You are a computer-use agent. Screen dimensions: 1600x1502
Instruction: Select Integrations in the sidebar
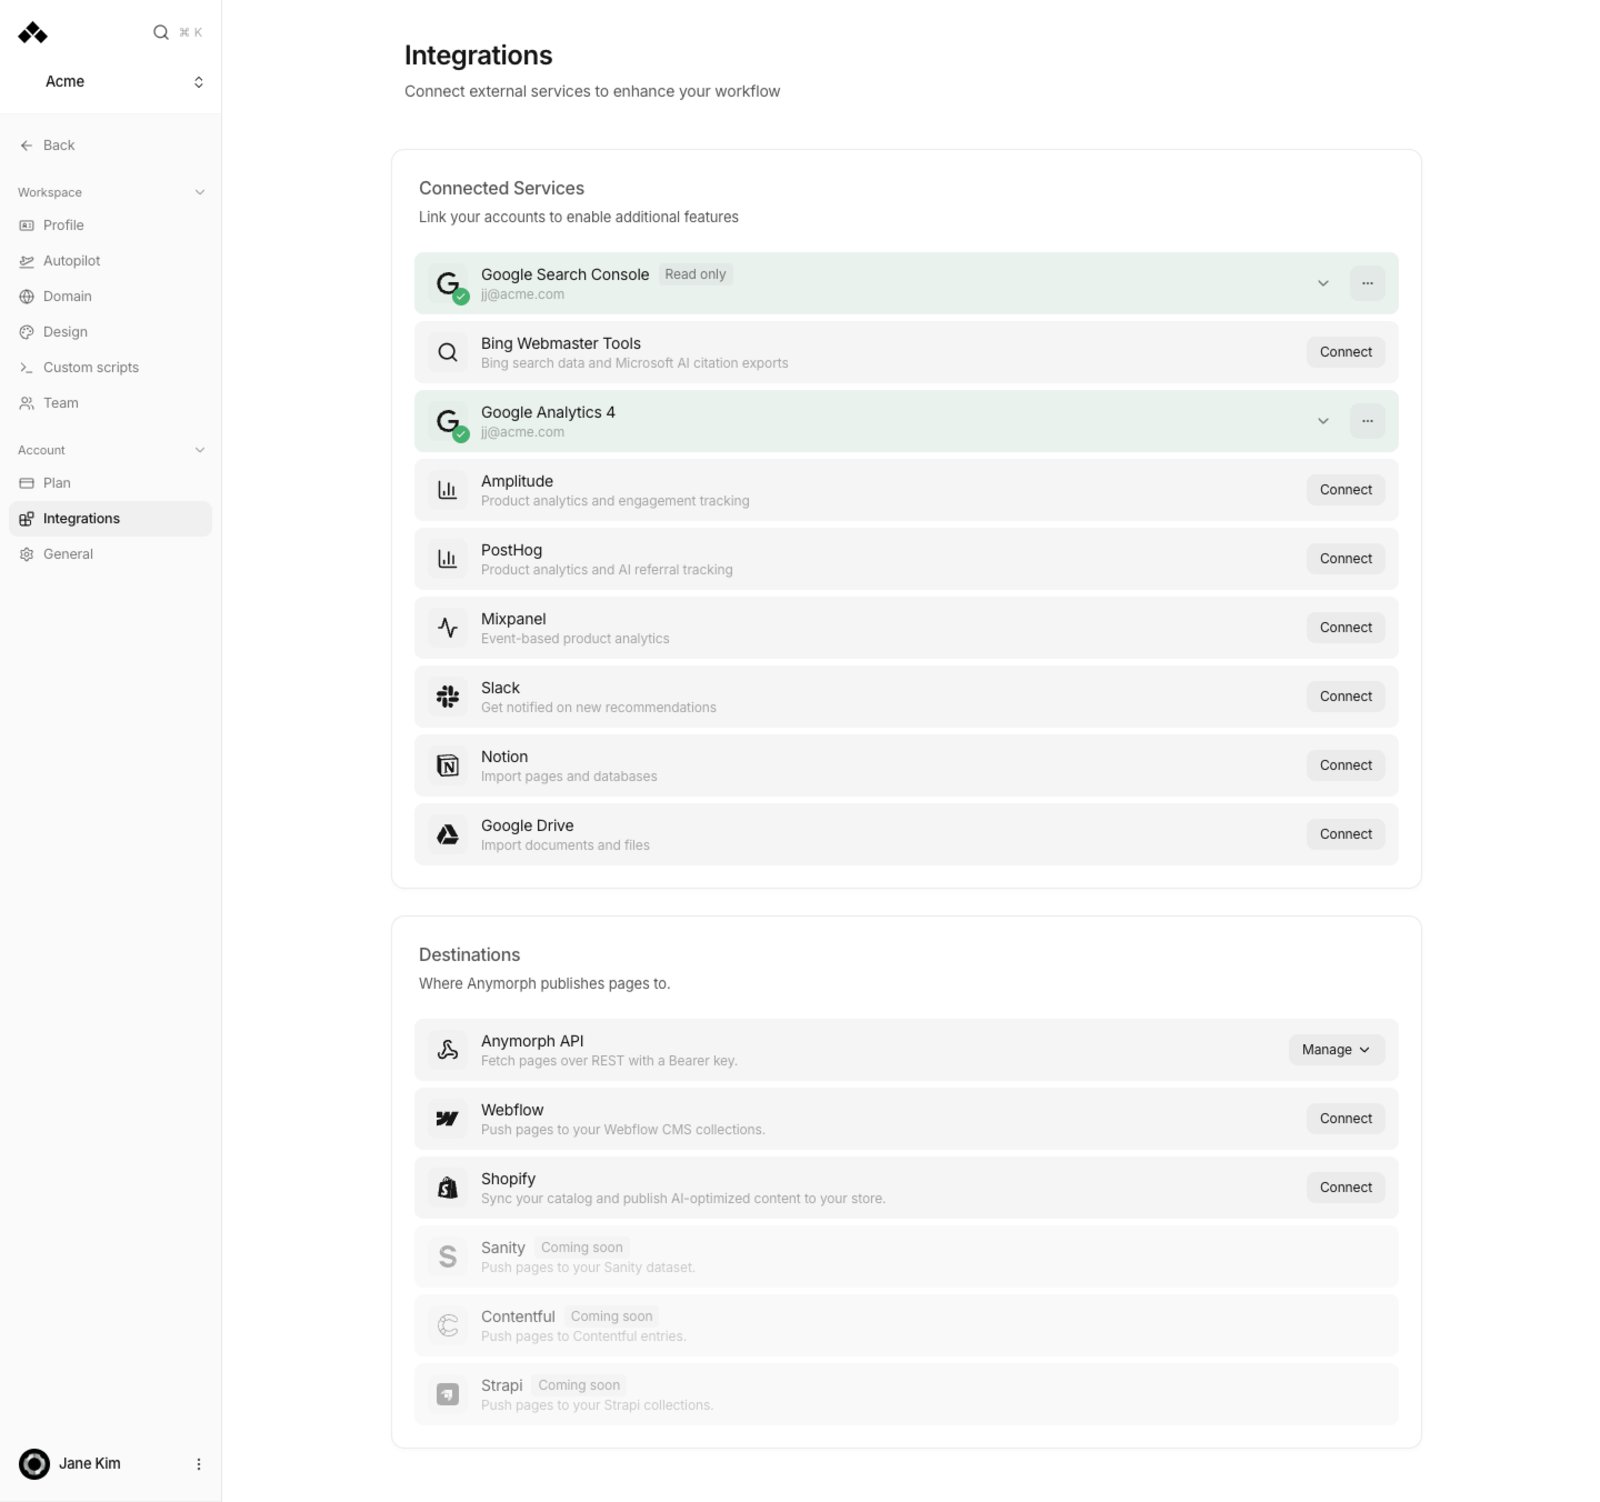[x=110, y=518]
